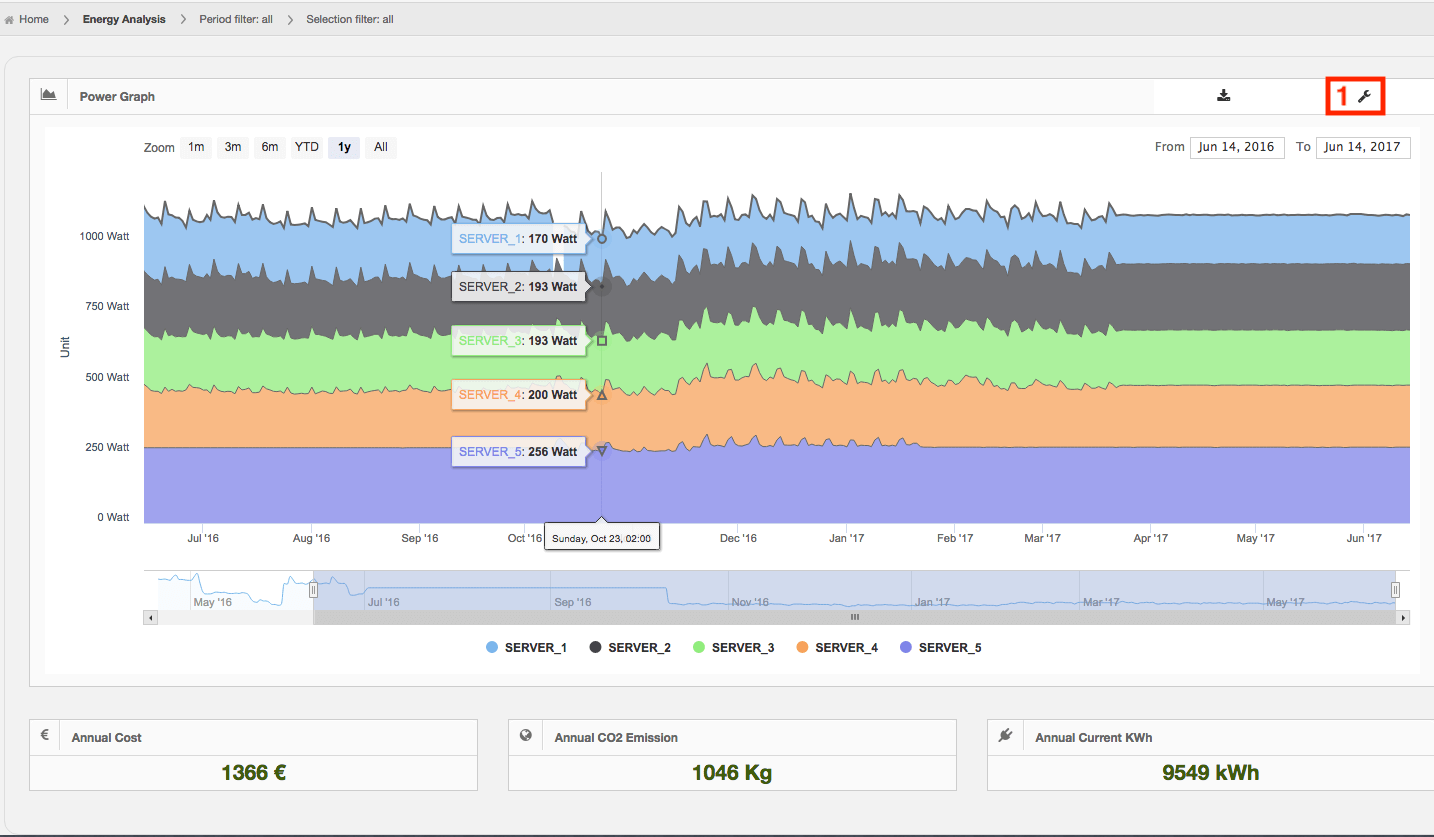This screenshot has height=837, width=1434.
Task: Select the 1y zoom range
Action: (344, 147)
